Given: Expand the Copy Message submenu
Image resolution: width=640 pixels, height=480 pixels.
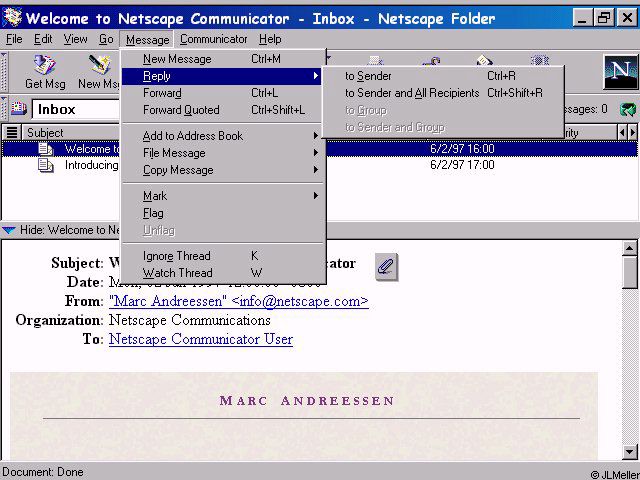Looking at the screenshot, I should 224,170.
